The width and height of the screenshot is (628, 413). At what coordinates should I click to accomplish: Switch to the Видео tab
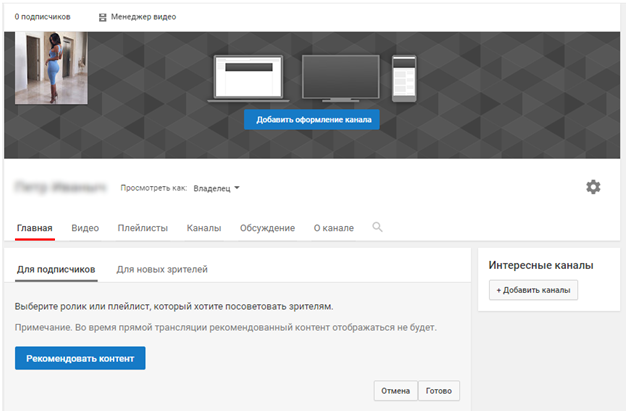click(85, 228)
